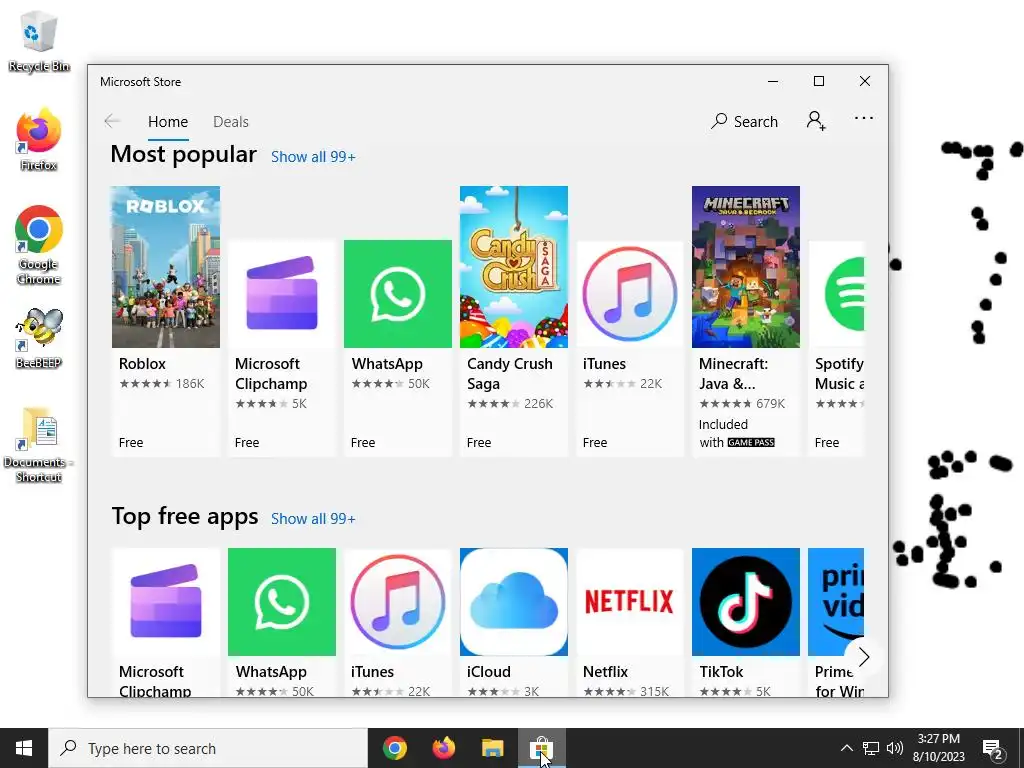Open the Store Search button

744,121
